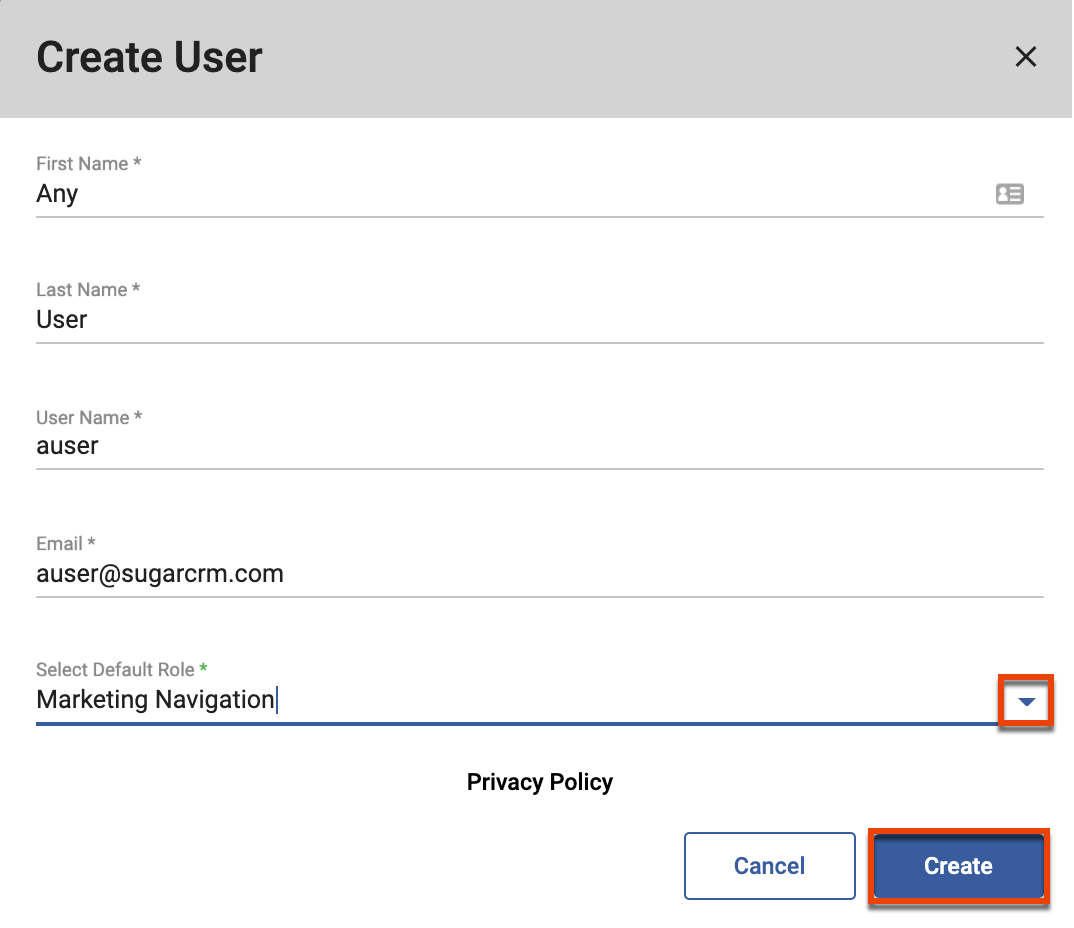Screen dimensions: 1074x928
Task: Select the text Marketing Navigation in role field
Action: click(x=155, y=700)
